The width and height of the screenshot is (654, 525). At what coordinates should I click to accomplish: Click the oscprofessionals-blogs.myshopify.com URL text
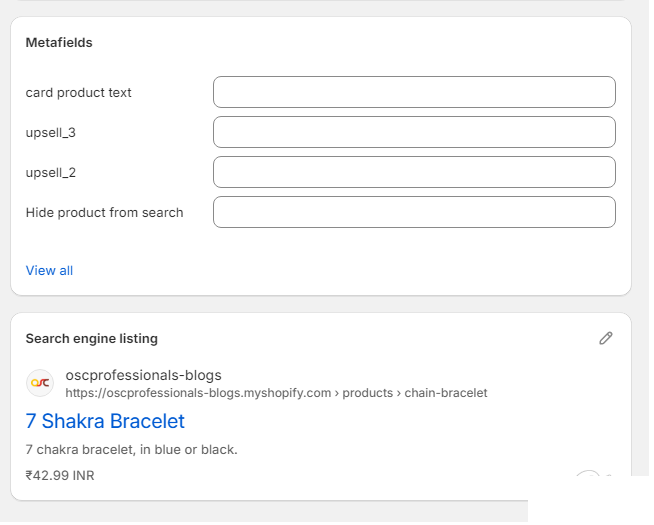[198, 393]
